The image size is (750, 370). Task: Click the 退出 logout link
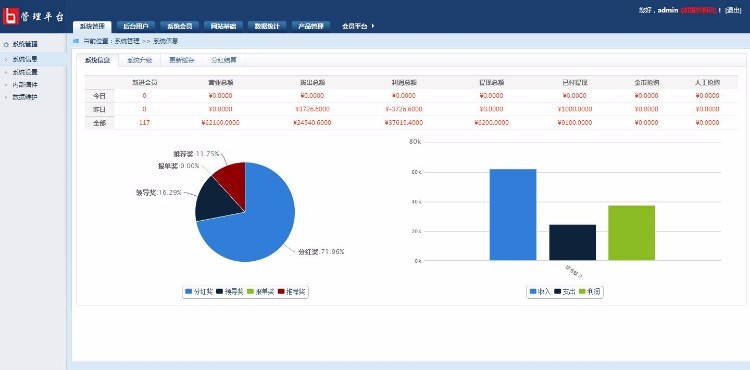tap(733, 10)
